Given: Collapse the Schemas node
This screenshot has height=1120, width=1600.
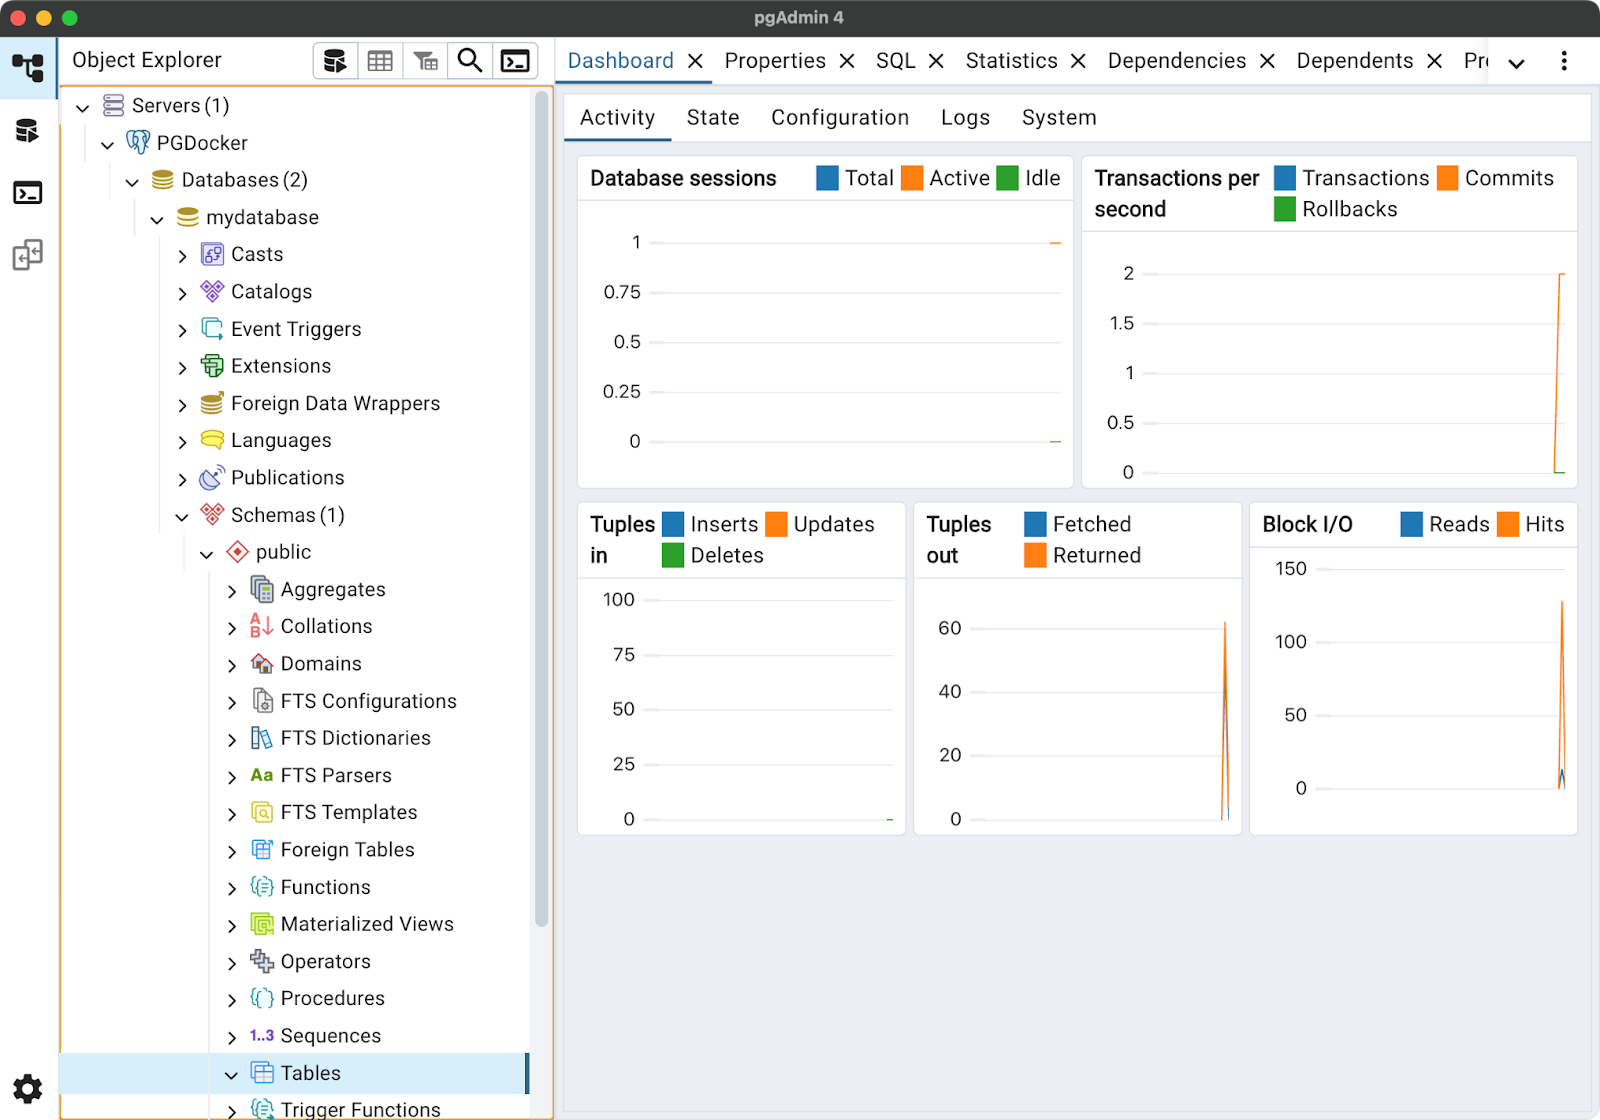Looking at the screenshot, I should click(182, 516).
